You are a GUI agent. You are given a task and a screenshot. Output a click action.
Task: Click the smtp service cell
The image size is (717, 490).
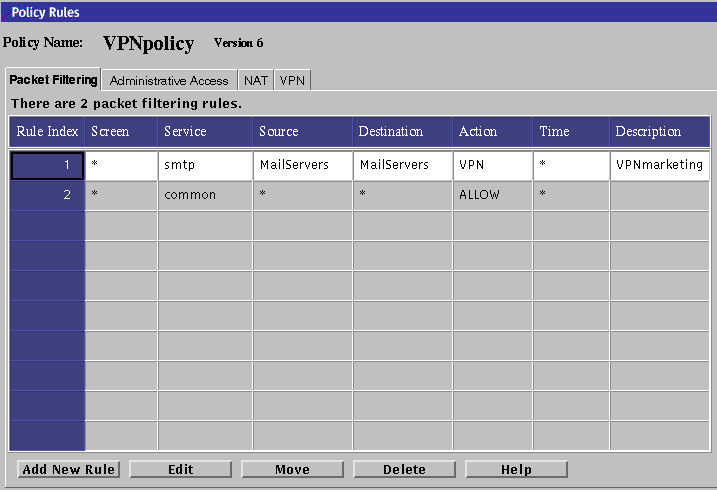(x=205, y=165)
